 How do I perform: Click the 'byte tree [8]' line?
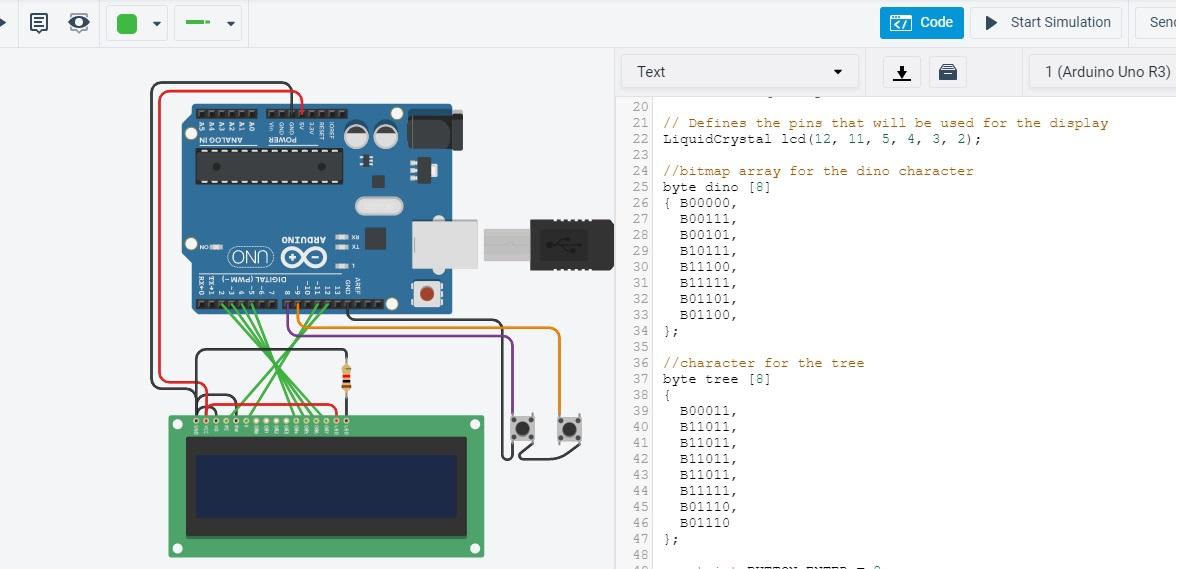(717, 379)
